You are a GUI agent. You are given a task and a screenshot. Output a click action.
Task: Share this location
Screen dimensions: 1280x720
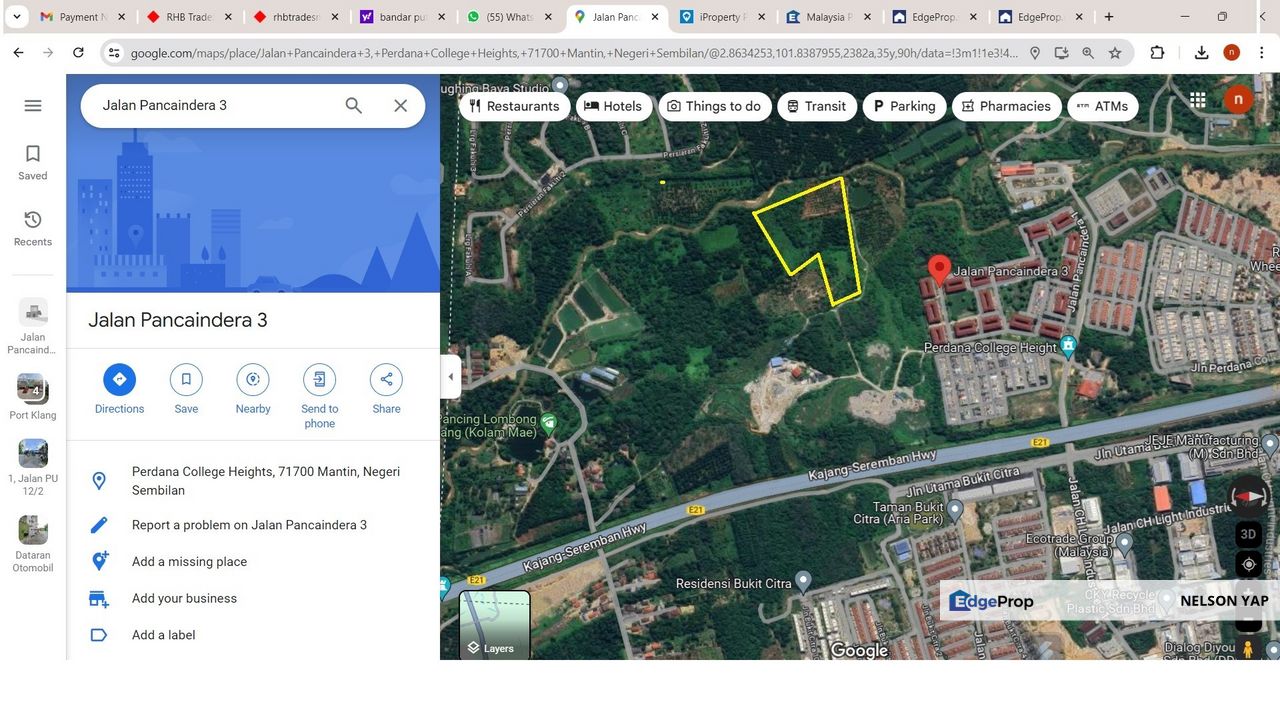tap(386, 389)
